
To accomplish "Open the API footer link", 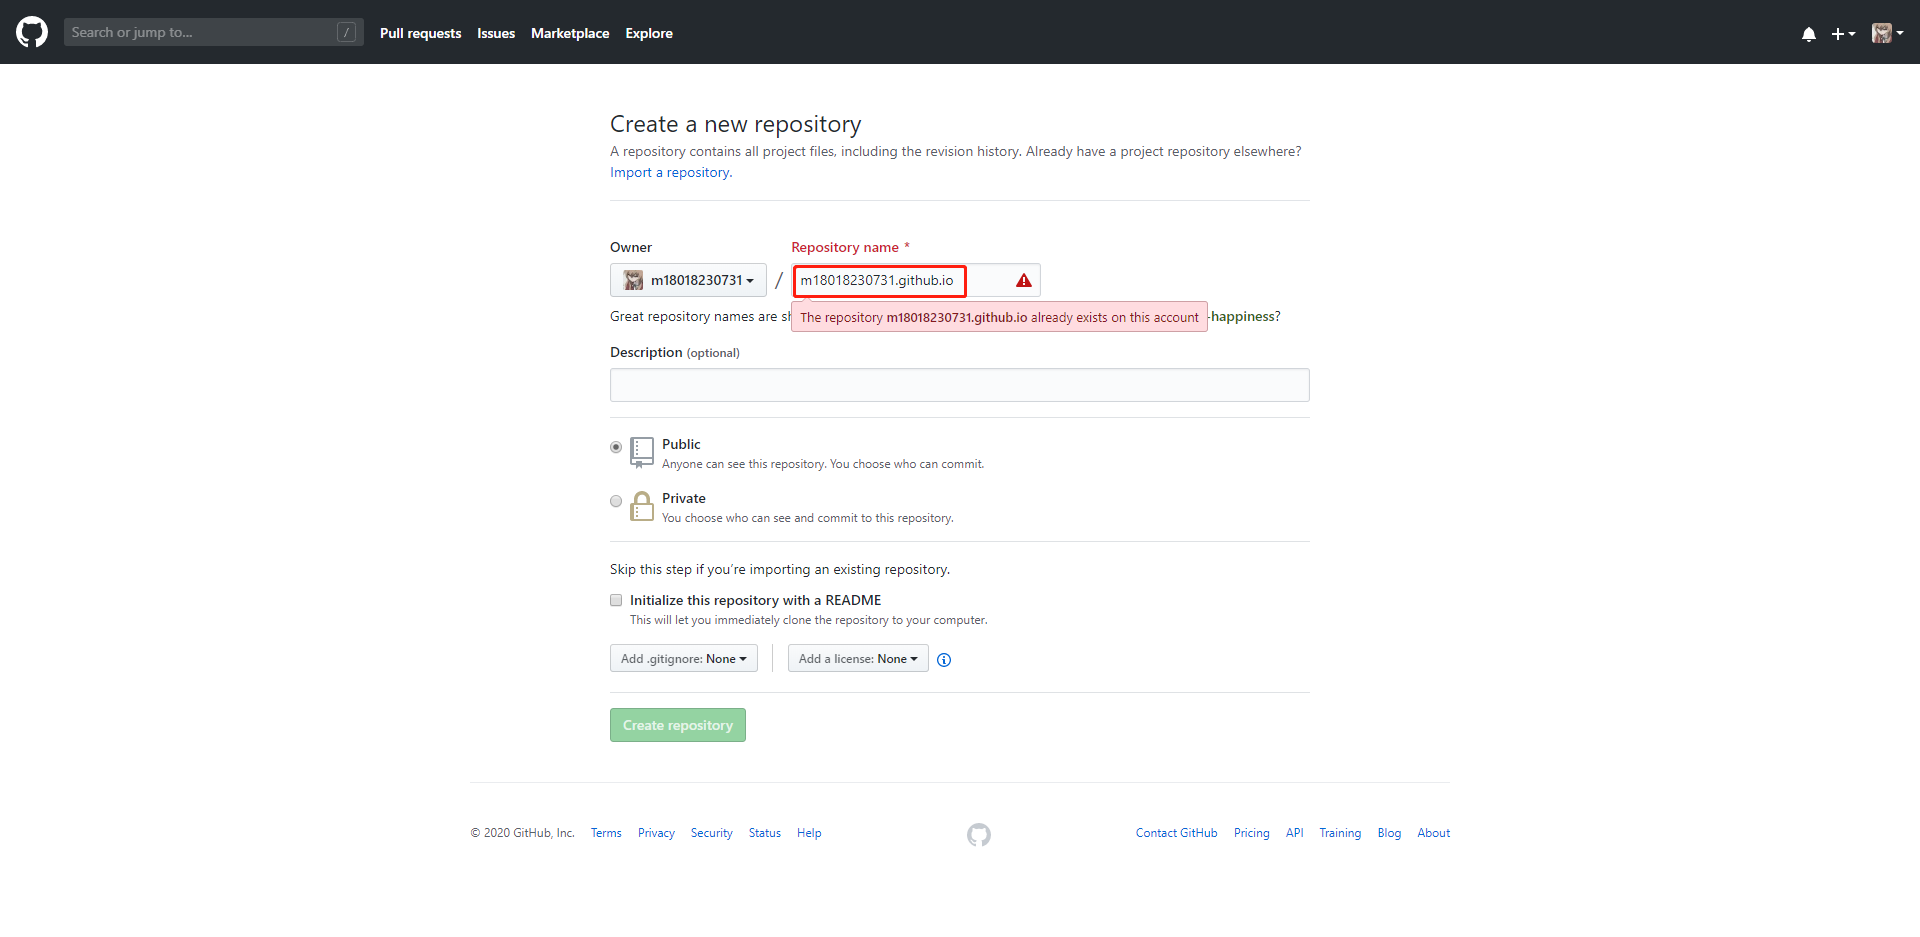I will [x=1294, y=833].
